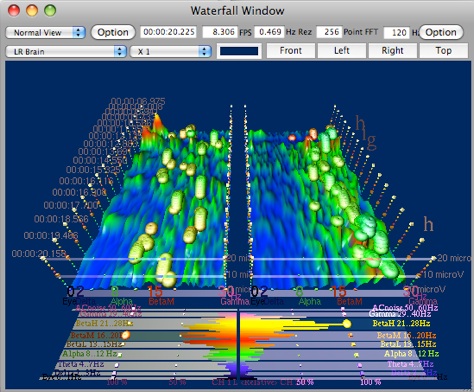The width and height of the screenshot is (474, 392).
Task: Click the right Option button
Action: click(x=441, y=32)
